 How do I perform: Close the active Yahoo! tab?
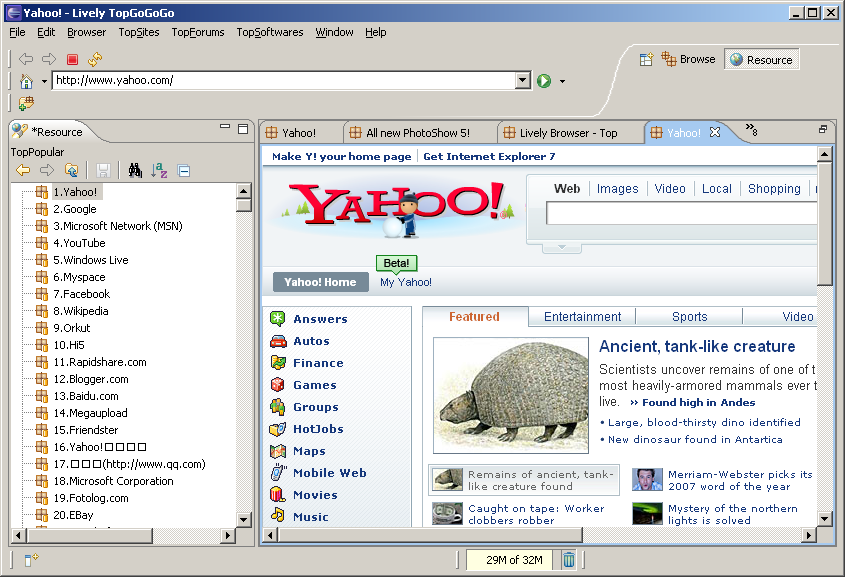click(715, 132)
